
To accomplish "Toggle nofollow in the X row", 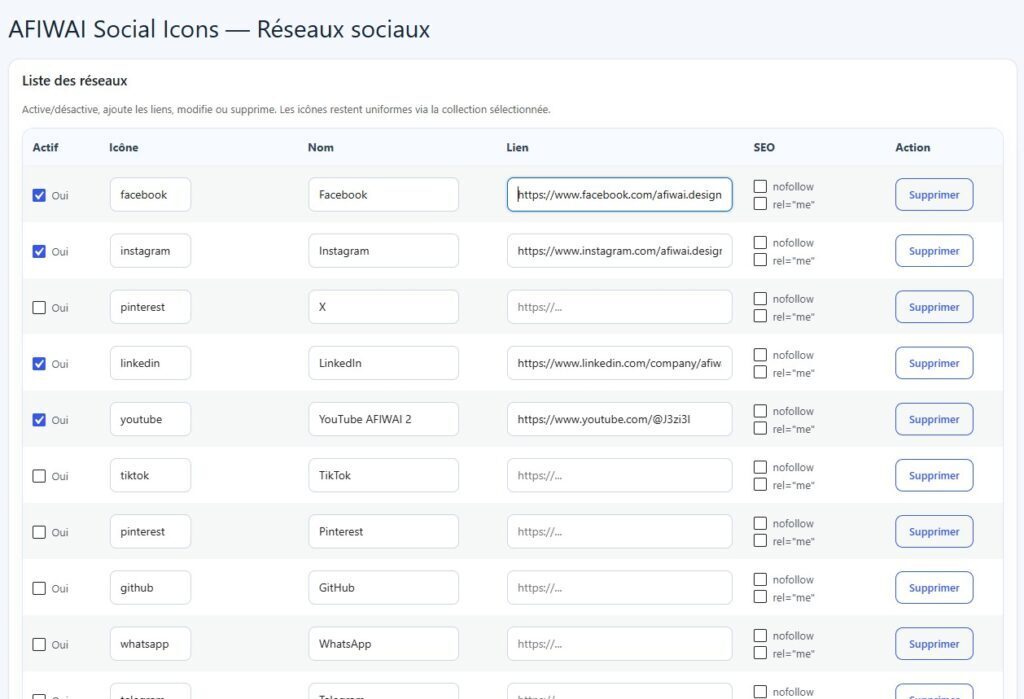I will 760,299.
